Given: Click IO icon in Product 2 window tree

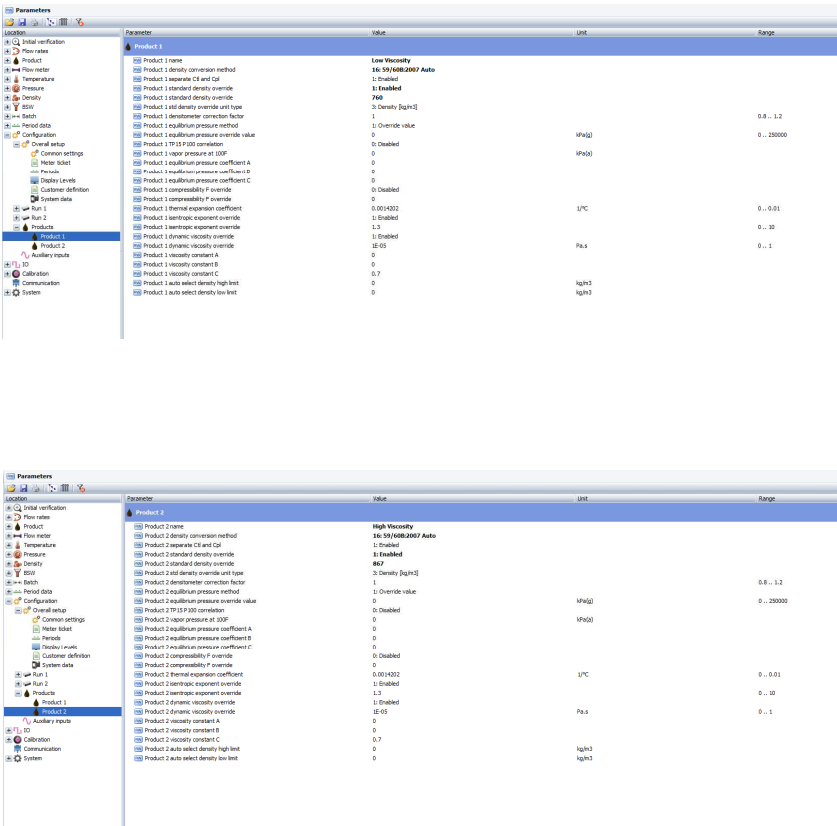Looking at the screenshot, I should coord(18,730).
